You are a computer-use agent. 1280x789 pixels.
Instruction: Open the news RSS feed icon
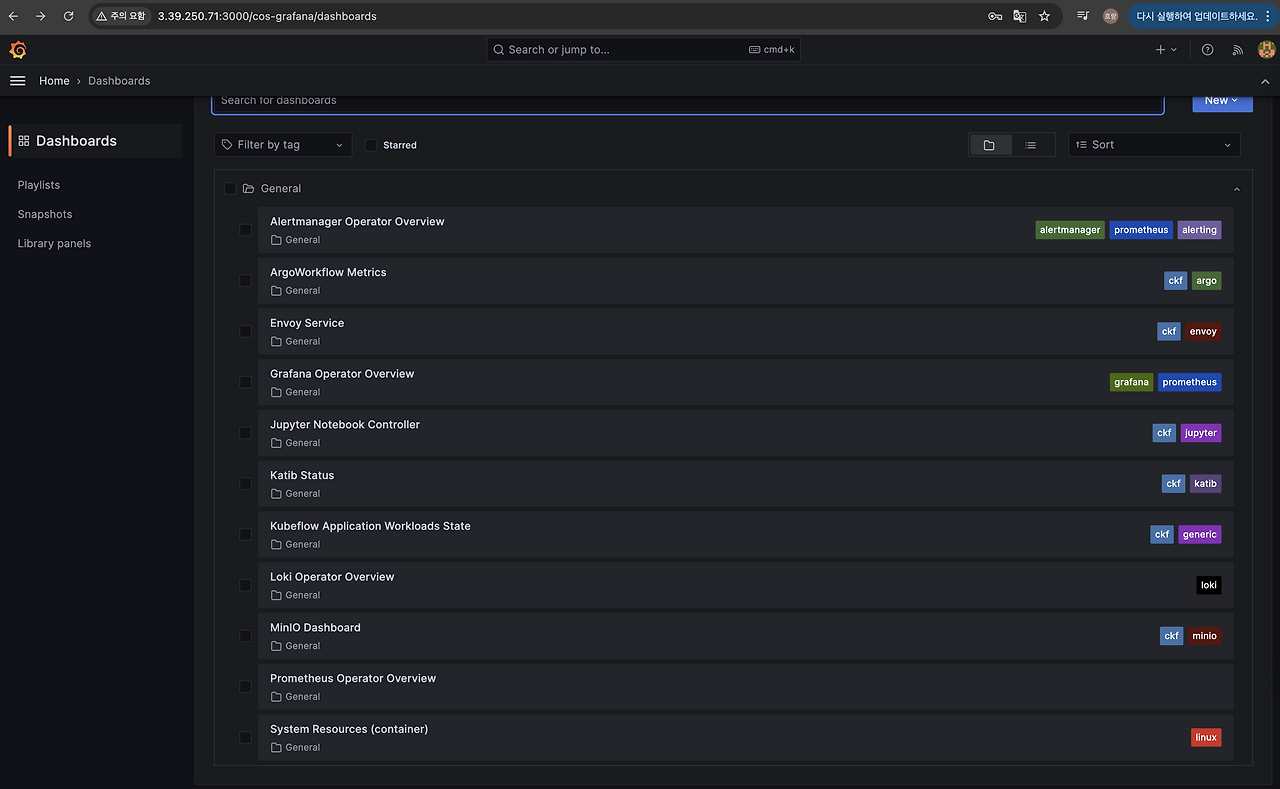(1238, 50)
